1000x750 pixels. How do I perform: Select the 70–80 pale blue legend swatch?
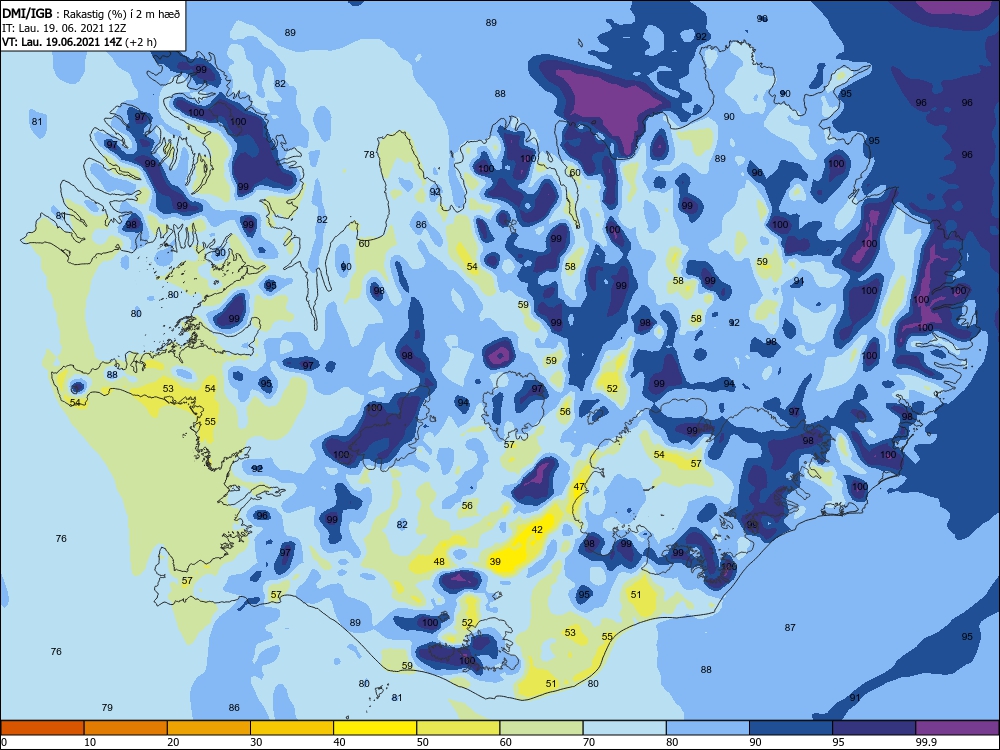pyautogui.click(x=624, y=728)
